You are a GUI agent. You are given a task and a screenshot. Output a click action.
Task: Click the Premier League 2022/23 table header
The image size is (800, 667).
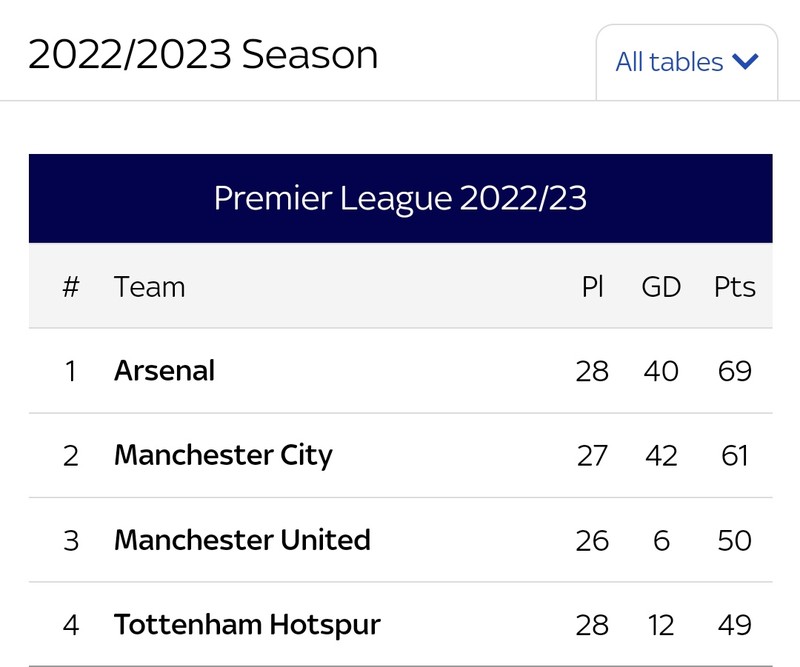[x=401, y=198]
